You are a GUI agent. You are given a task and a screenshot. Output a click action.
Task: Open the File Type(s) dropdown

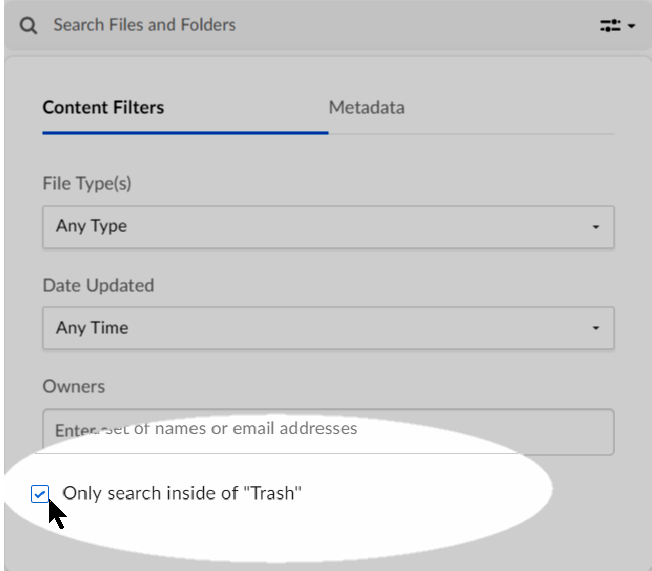(x=328, y=227)
